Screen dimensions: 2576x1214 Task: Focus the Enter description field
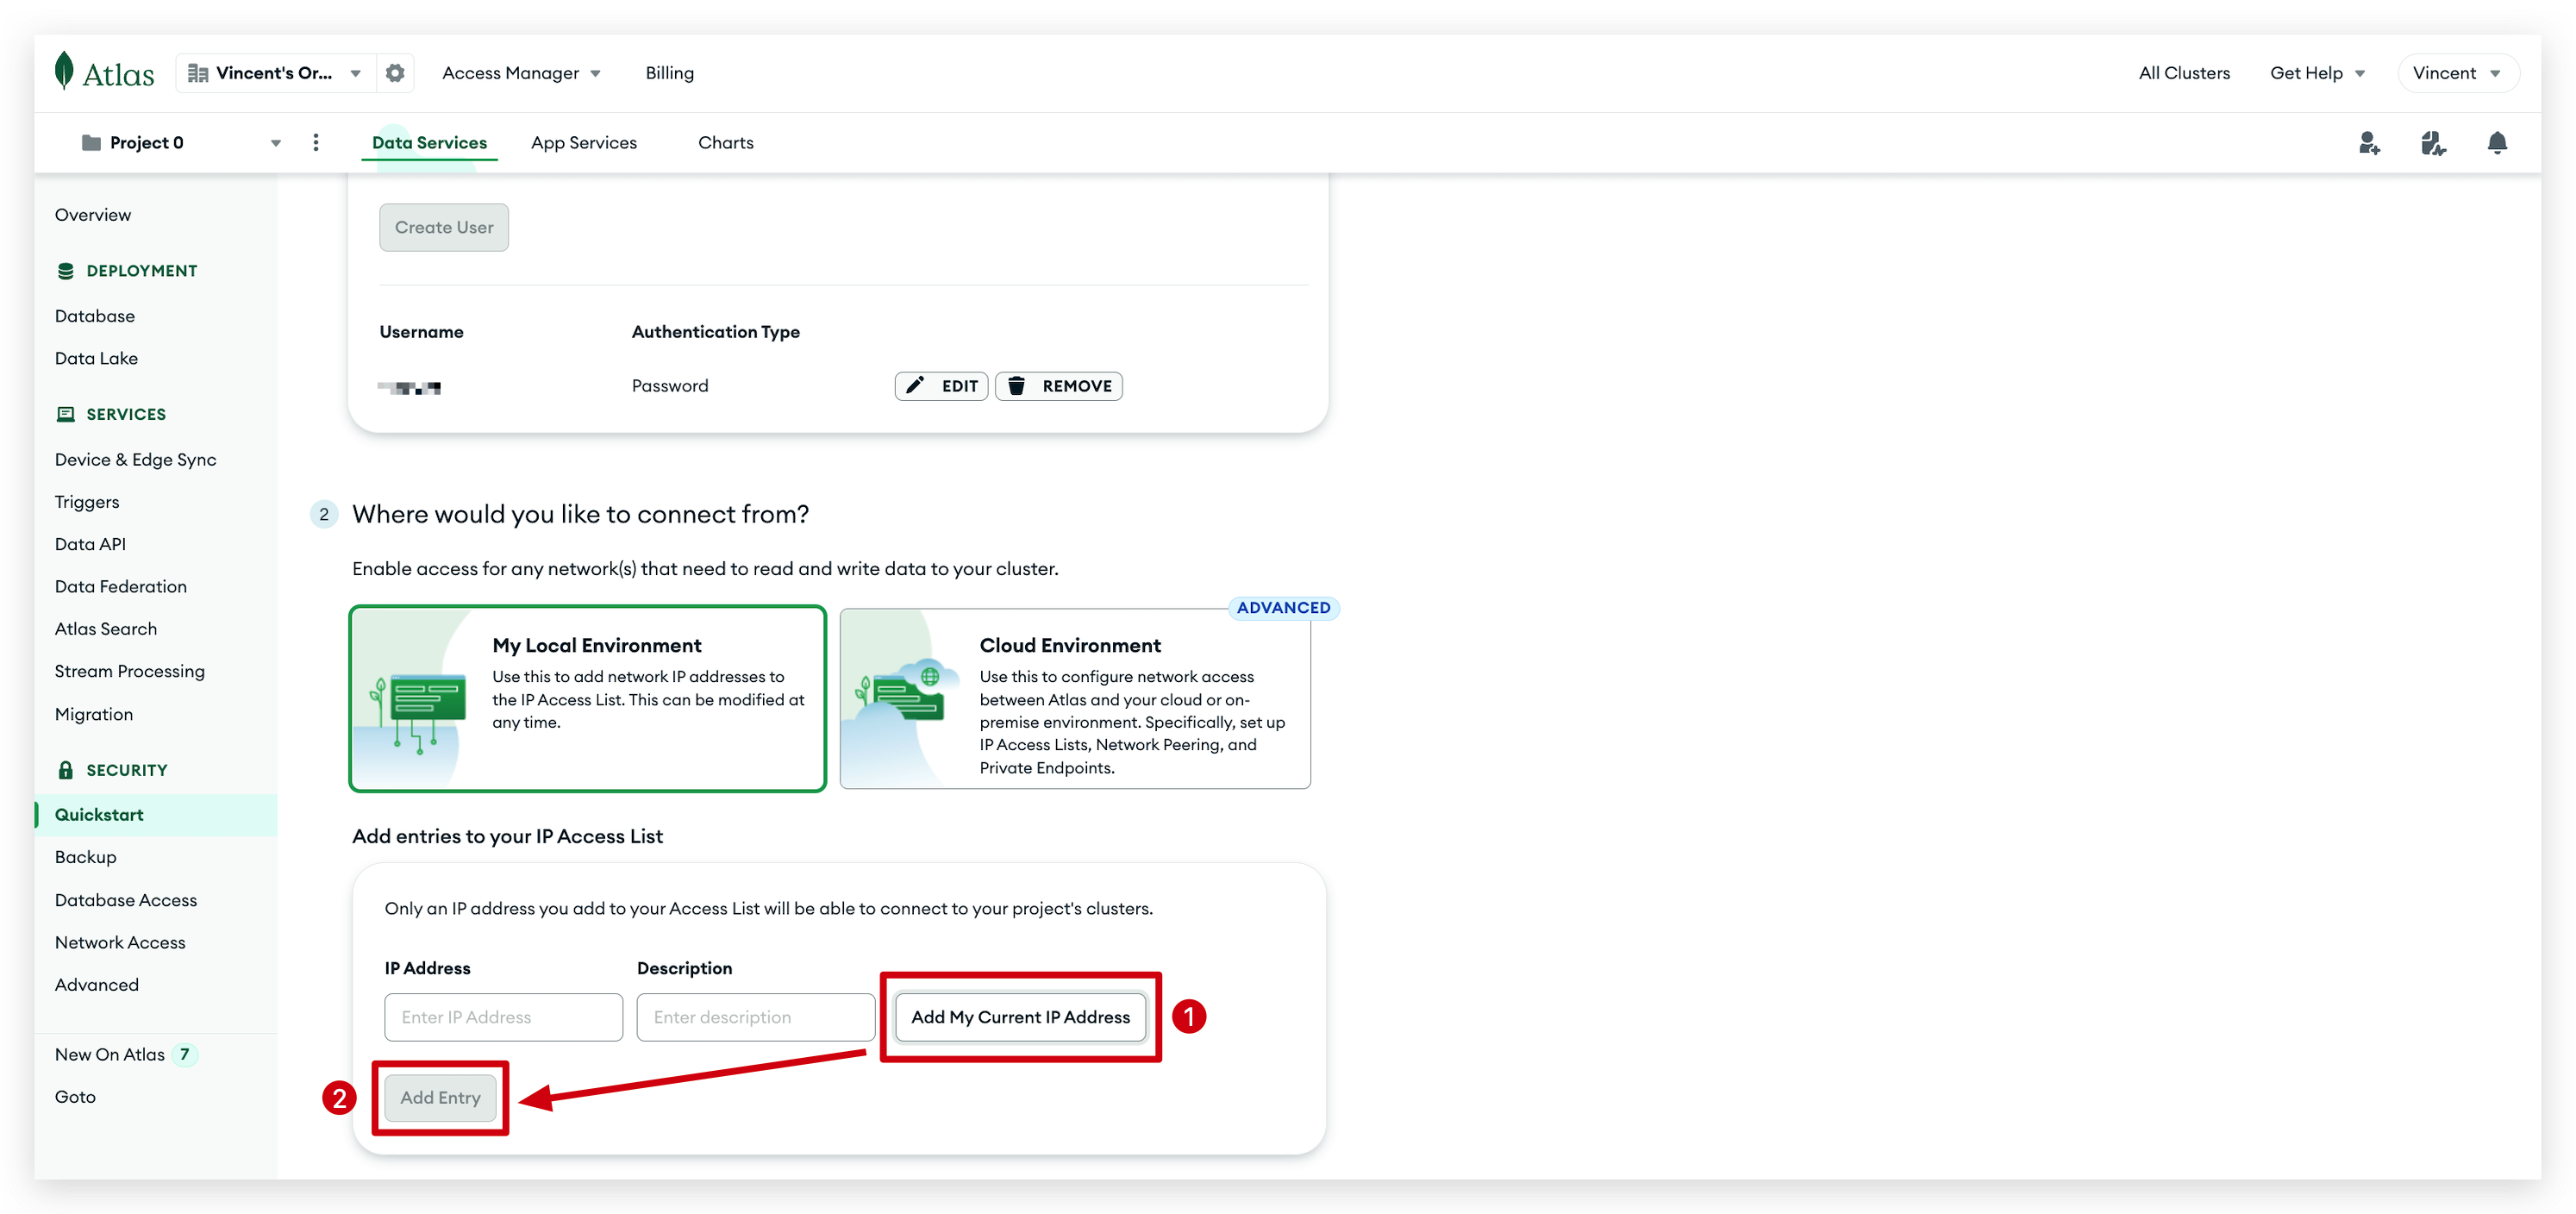(x=755, y=1017)
